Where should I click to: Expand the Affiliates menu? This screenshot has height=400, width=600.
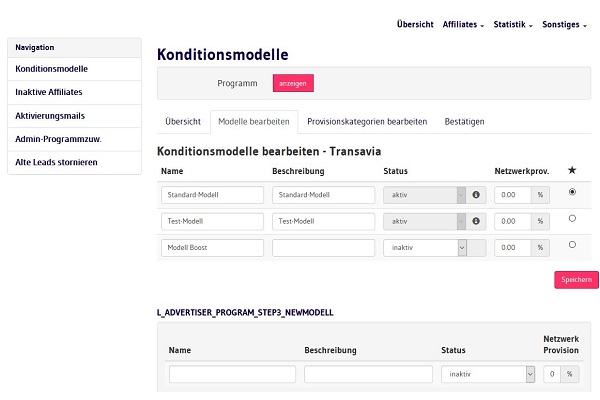463,24
